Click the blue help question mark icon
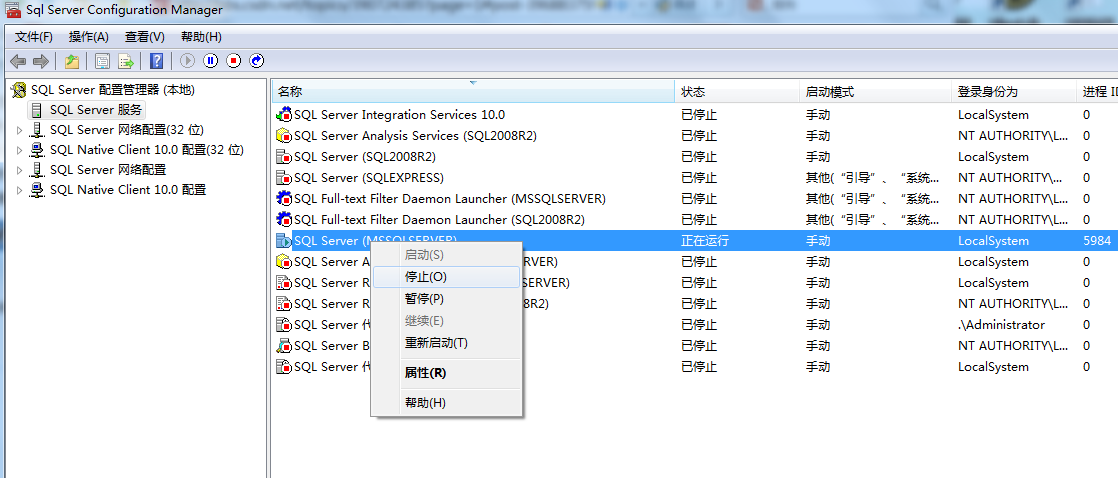The width and height of the screenshot is (1118, 478). point(156,61)
